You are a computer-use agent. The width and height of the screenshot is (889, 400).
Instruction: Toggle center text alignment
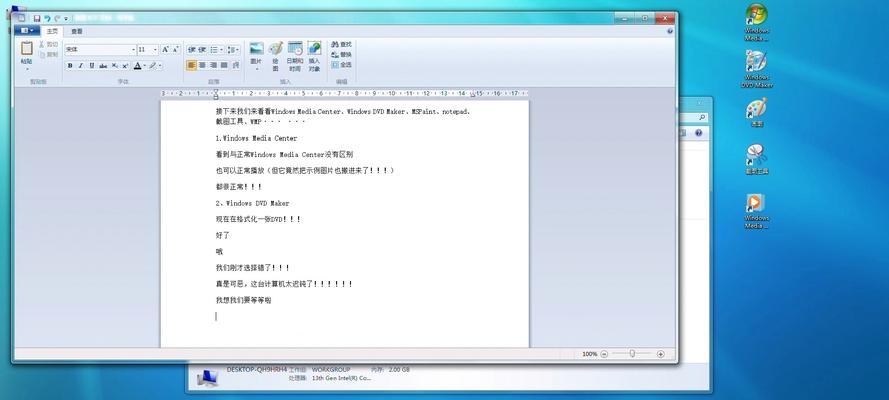pos(202,66)
